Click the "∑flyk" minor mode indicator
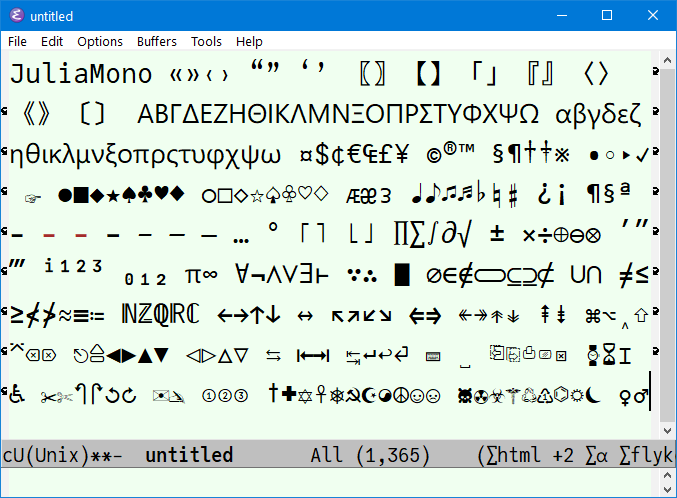 (x=646, y=456)
